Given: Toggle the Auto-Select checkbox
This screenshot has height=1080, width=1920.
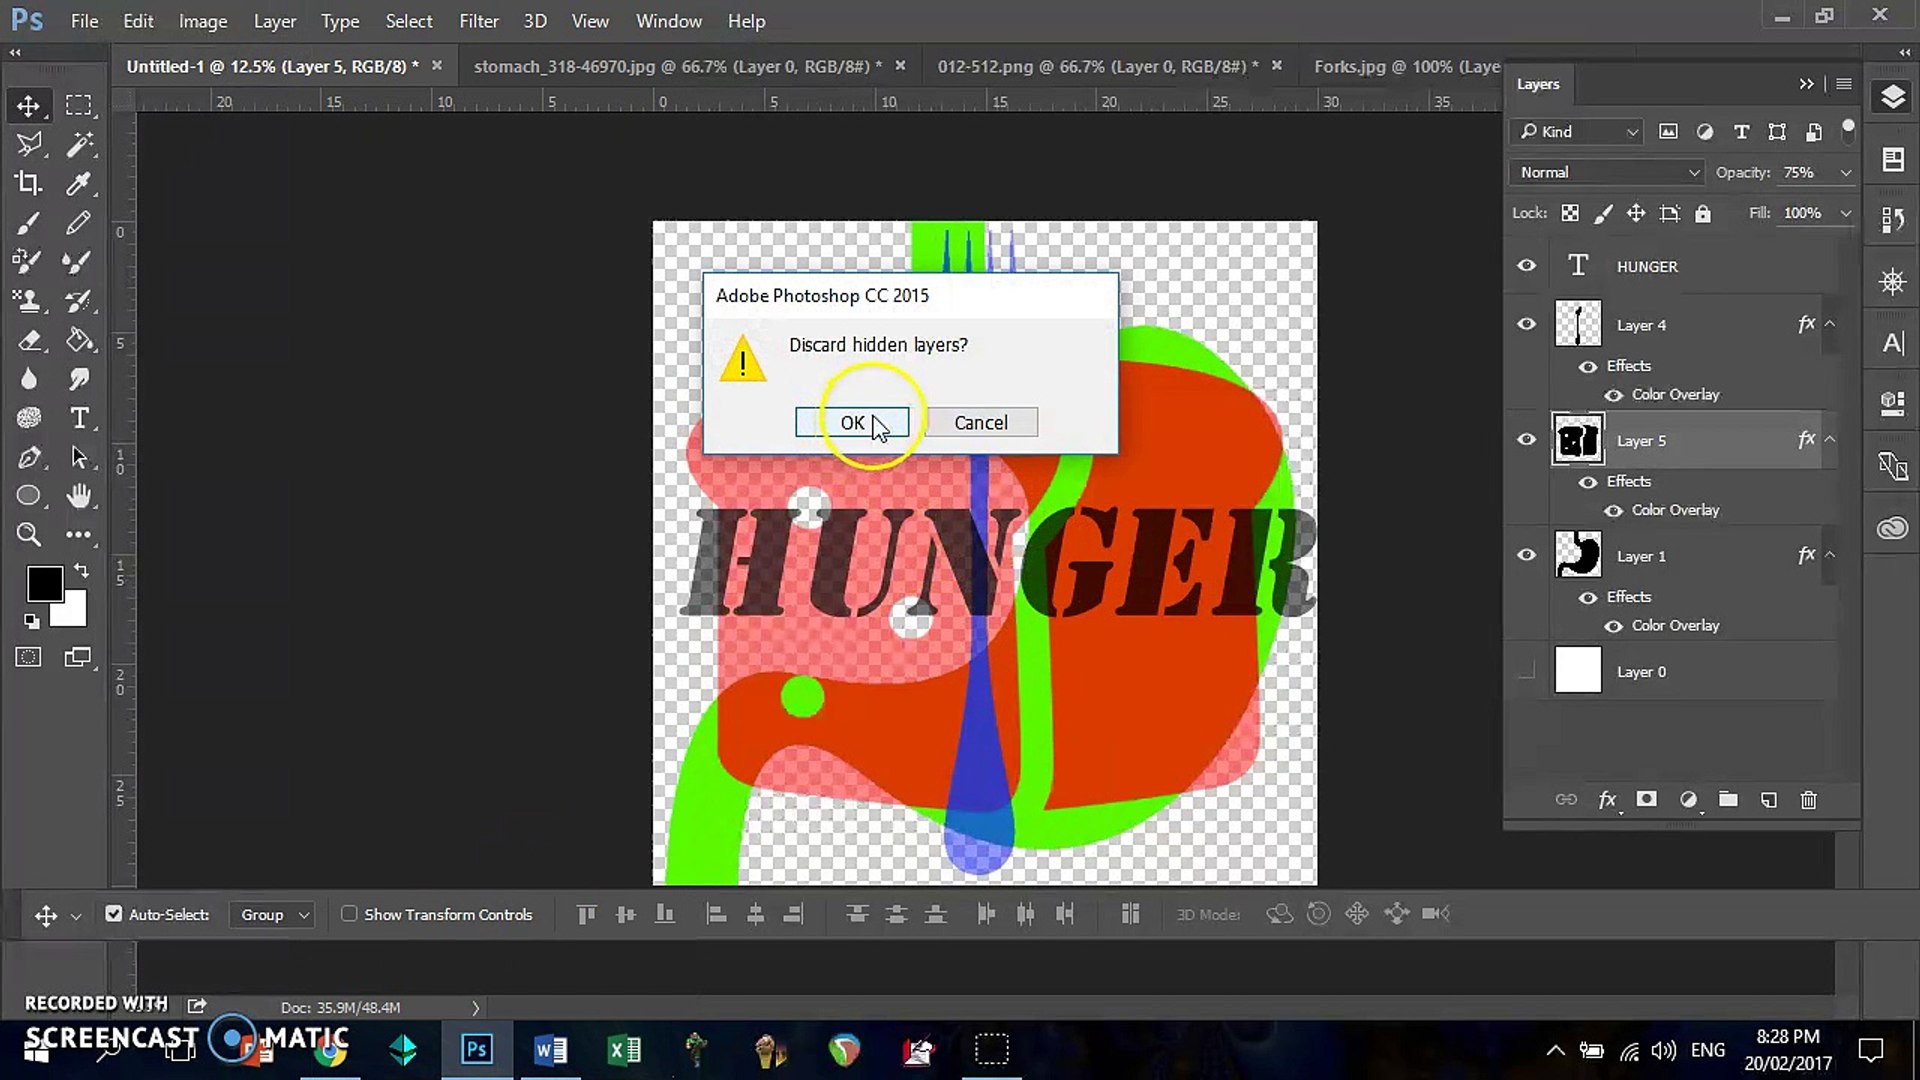Looking at the screenshot, I should [114, 914].
